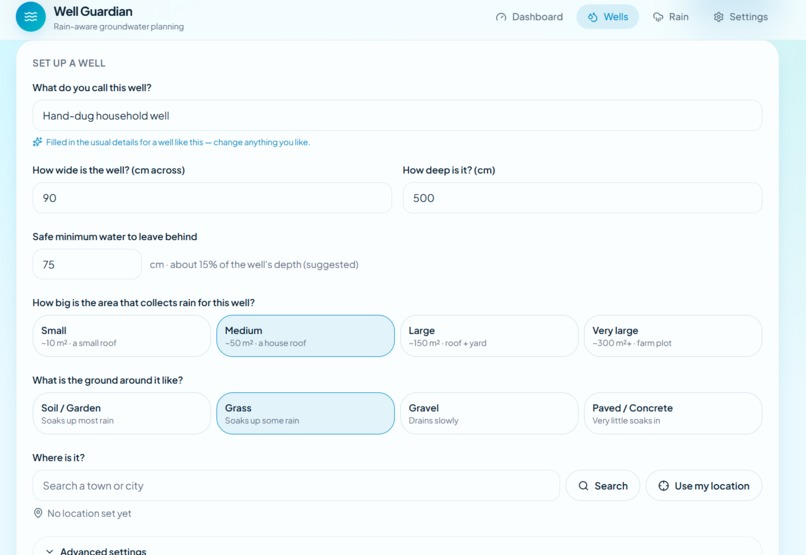Click the Search a town or city field
The image size is (806, 555).
296,486
